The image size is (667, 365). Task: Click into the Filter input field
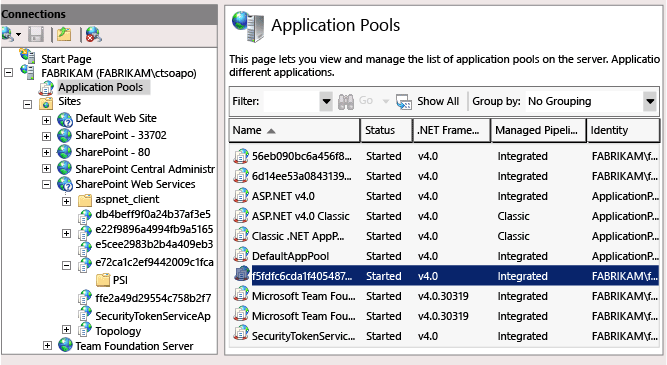(x=291, y=101)
